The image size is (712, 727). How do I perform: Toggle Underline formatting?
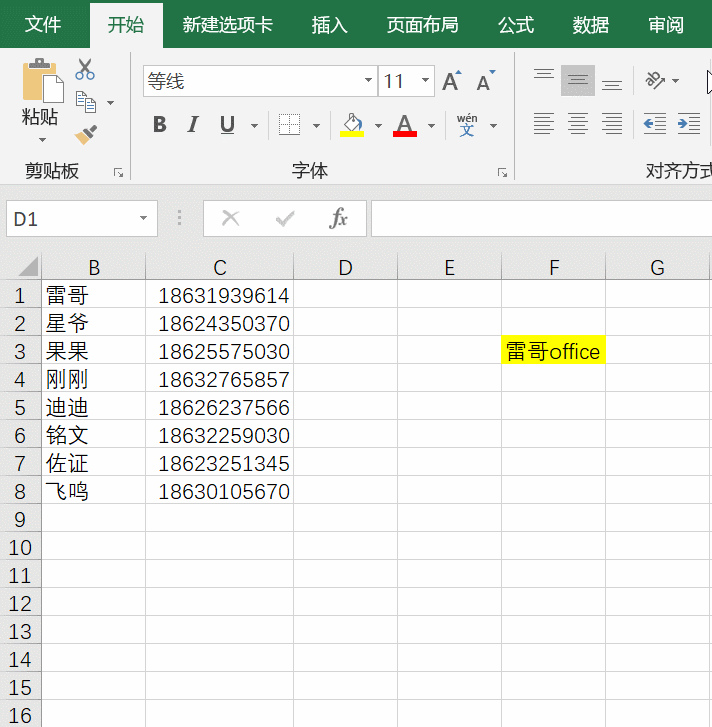[x=227, y=125]
